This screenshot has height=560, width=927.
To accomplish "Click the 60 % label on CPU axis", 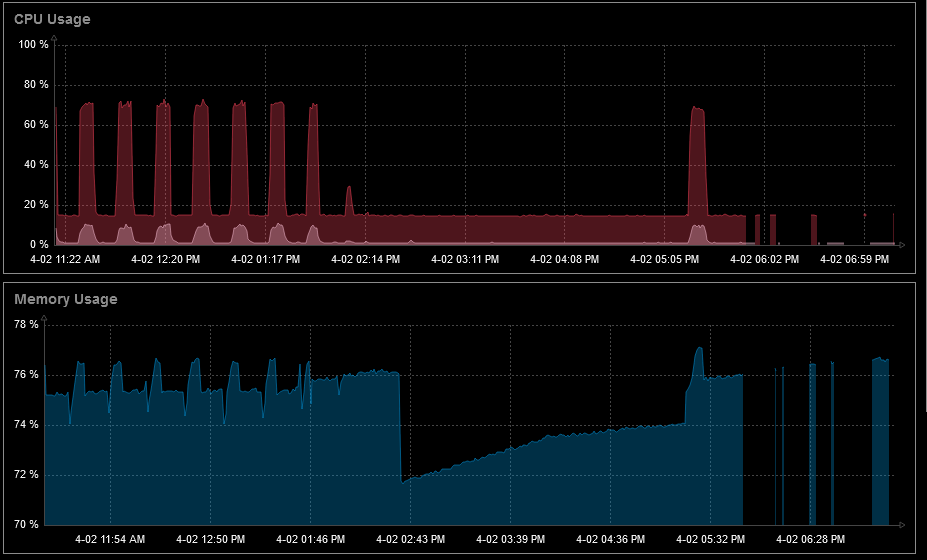I will point(36,124).
